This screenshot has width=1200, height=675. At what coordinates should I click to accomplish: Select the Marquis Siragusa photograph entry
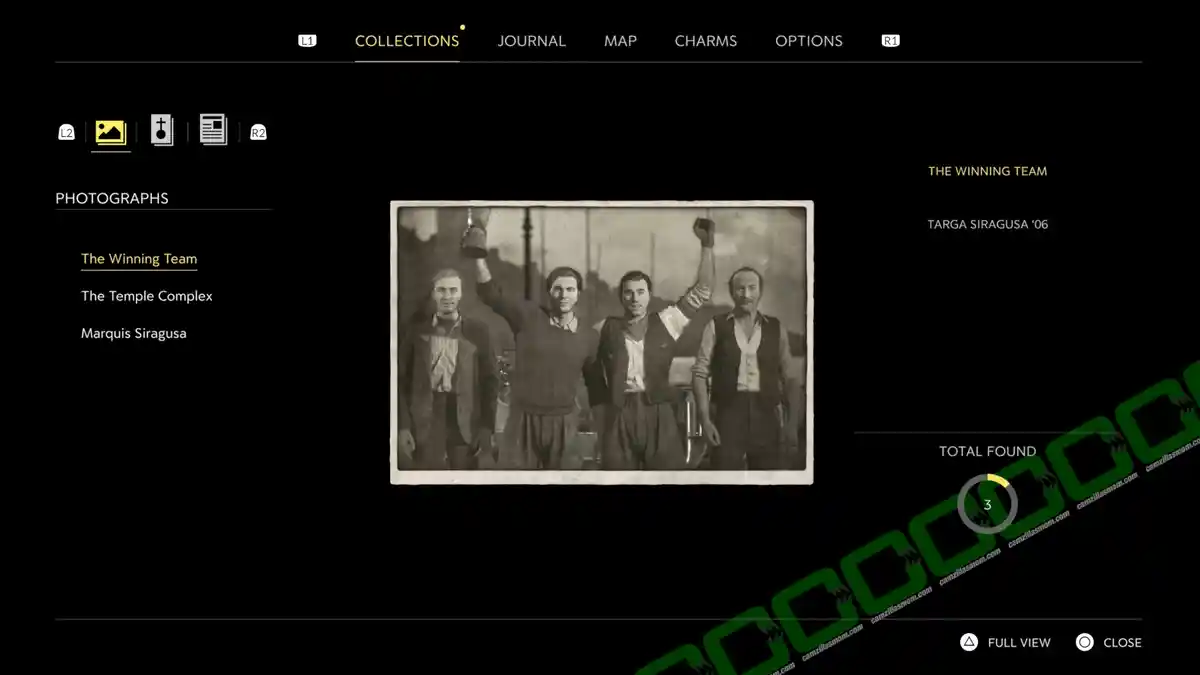point(134,333)
